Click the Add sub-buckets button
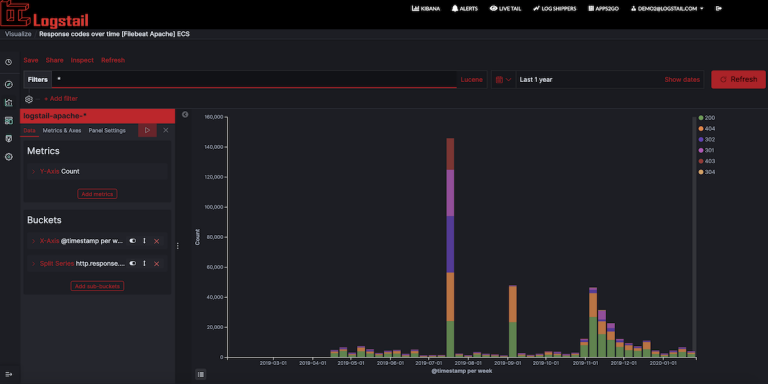This screenshot has width=768, height=384. pyautogui.click(x=97, y=286)
